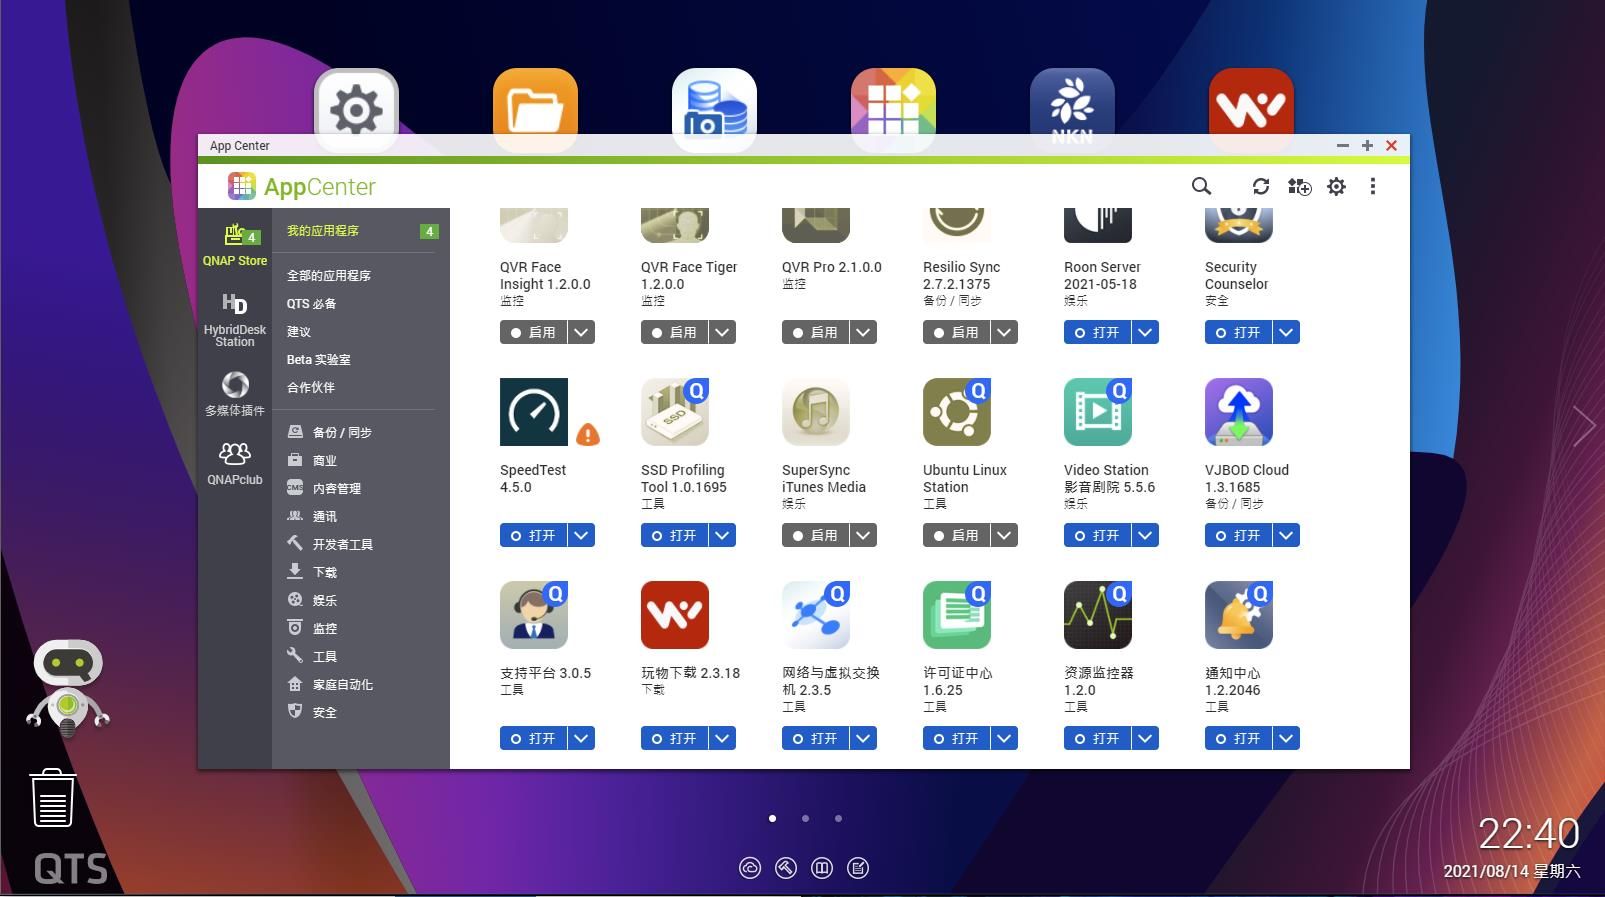The height and width of the screenshot is (897, 1605).
Task: Click SpeedTest orange warning badge
Action: [x=588, y=434]
